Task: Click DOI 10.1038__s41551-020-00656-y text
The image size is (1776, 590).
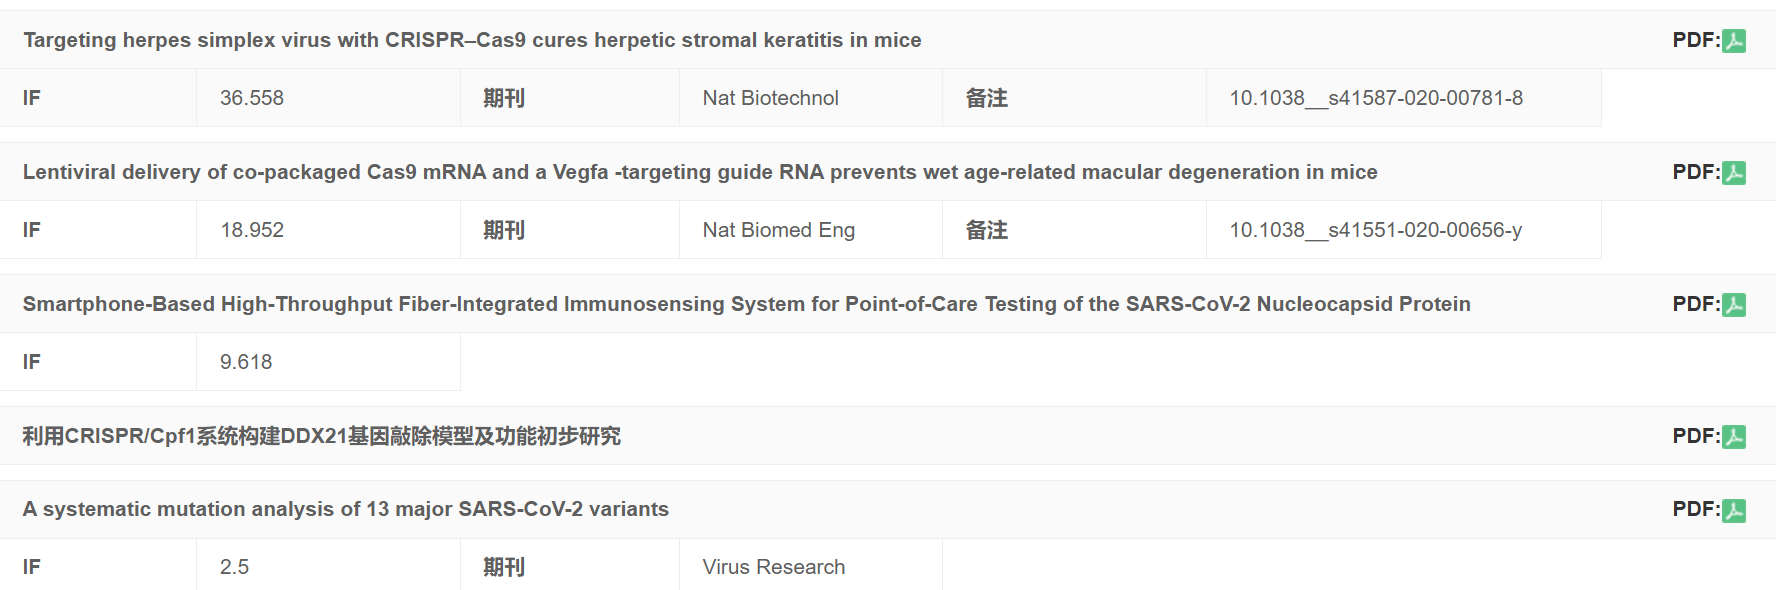Action: [1376, 229]
